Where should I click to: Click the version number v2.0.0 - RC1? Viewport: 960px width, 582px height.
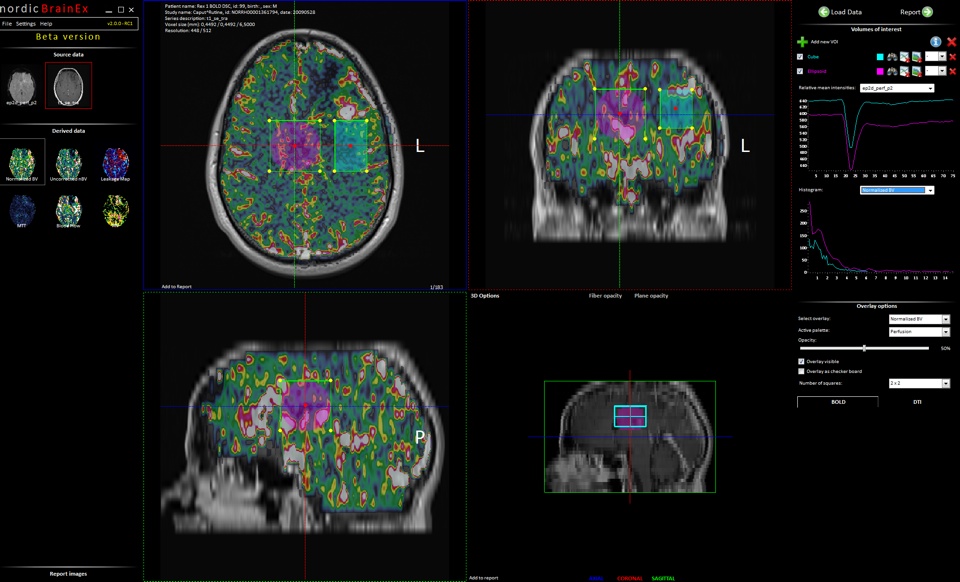(x=120, y=24)
